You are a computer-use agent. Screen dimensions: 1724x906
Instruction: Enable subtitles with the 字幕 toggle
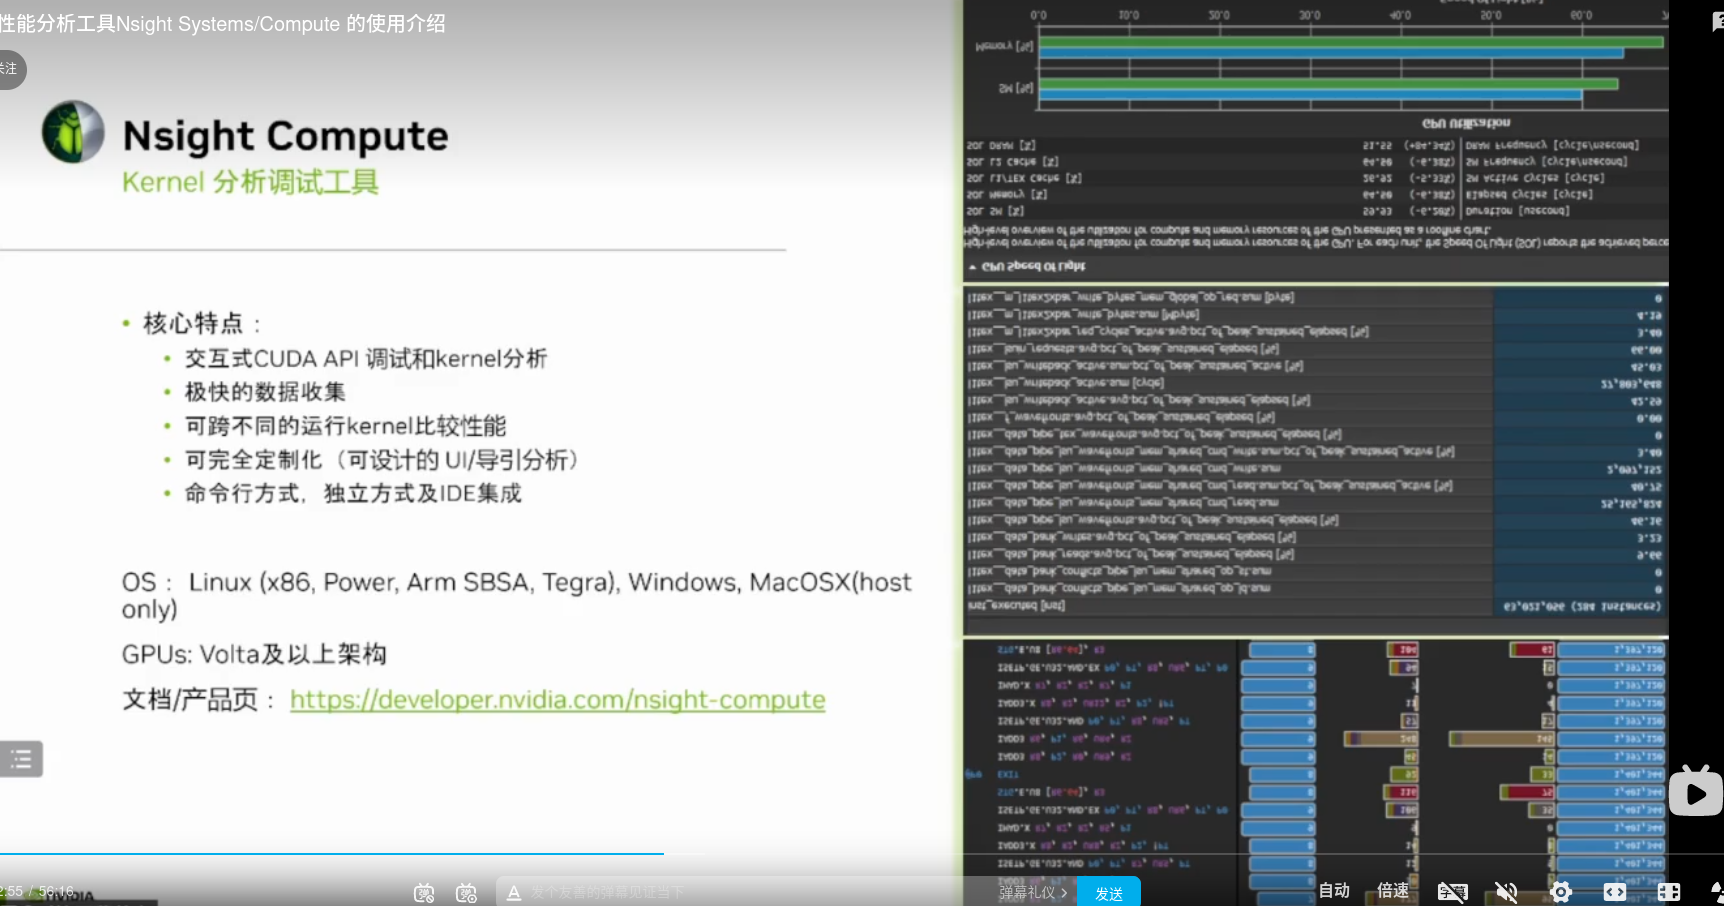1453,891
